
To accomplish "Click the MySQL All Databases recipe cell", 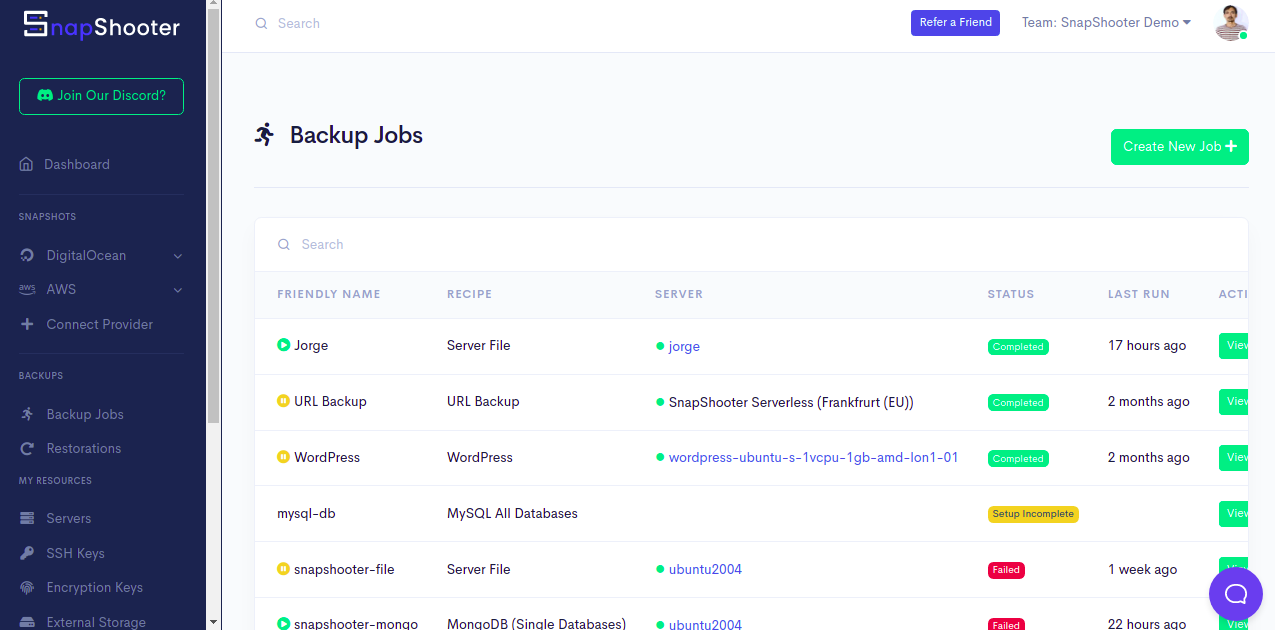I will click(512, 513).
